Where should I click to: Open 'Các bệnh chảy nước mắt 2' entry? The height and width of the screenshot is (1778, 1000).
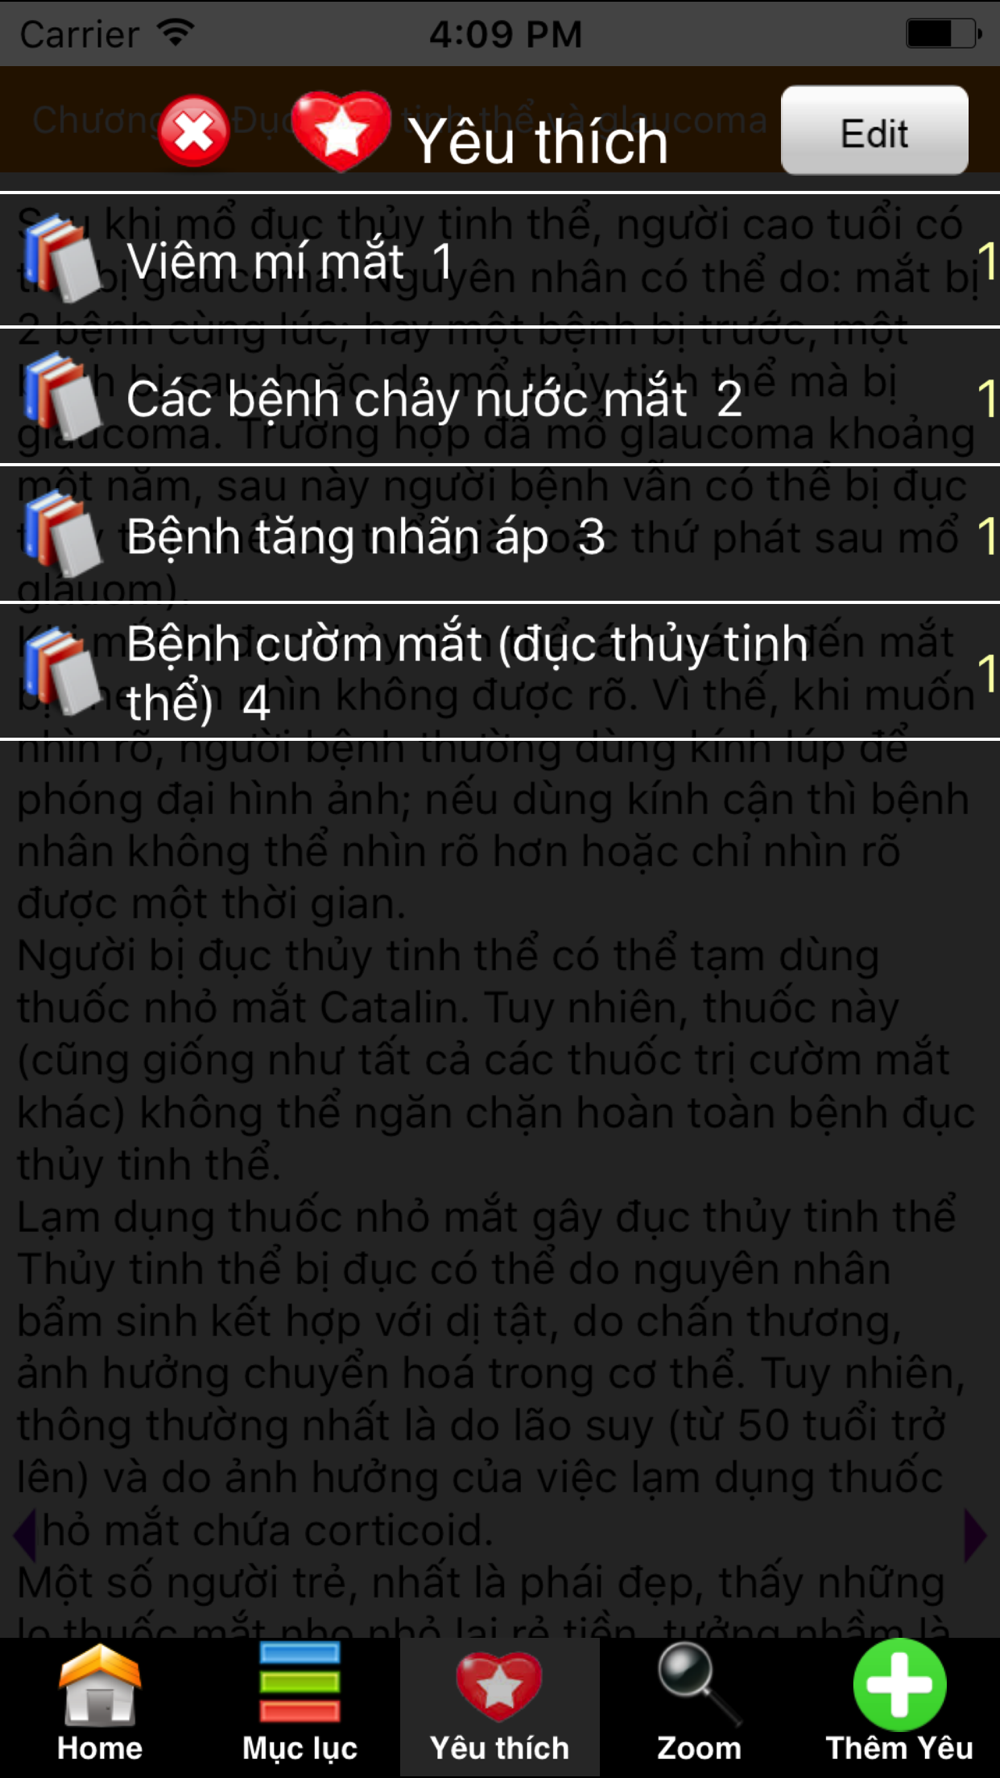(x=500, y=397)
